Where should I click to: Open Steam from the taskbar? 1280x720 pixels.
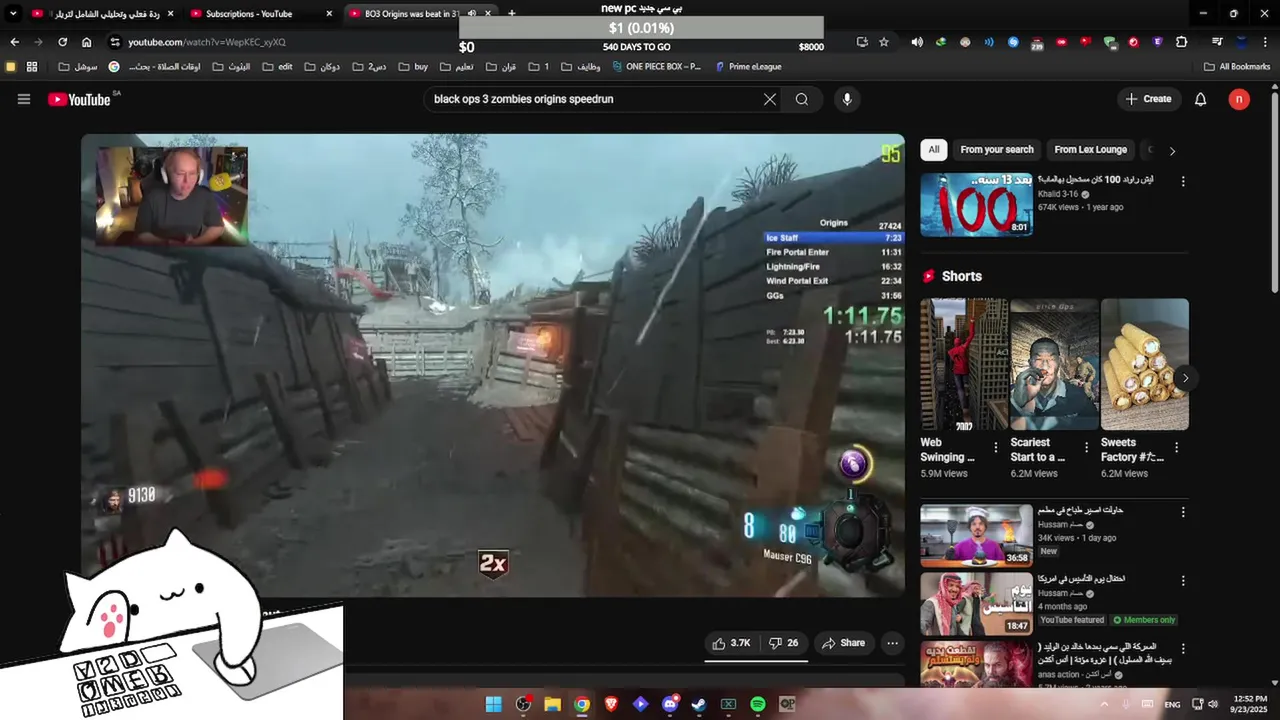699,704
